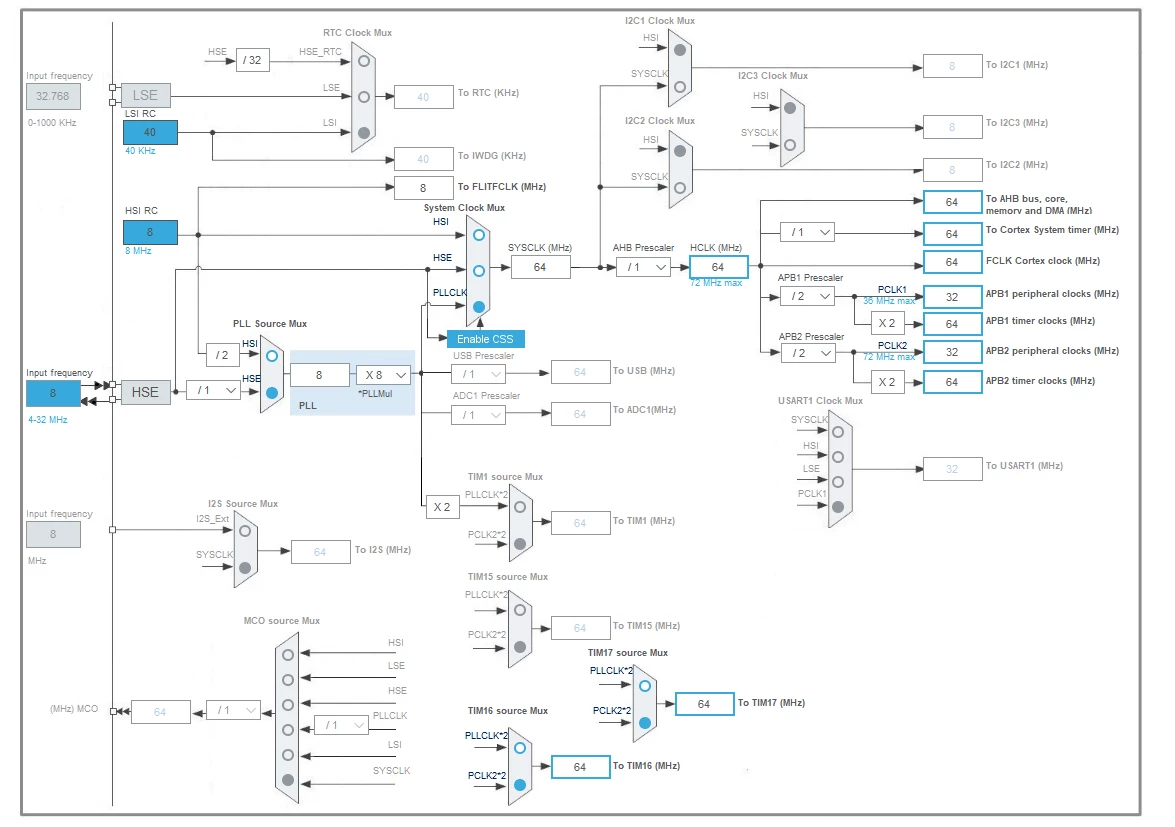Select PLLCLK*2 in TIM1 source Mux
1175x827 pixels.
click(520, 507)
